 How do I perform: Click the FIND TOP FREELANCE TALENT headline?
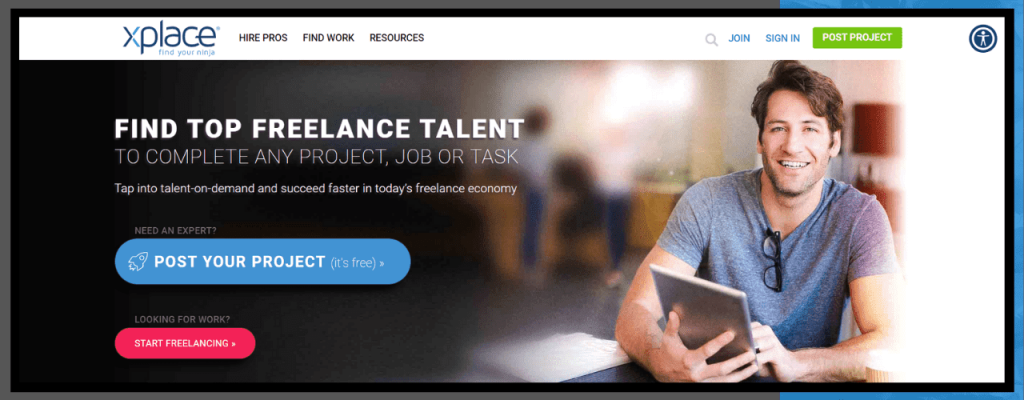tap(319, 129)
